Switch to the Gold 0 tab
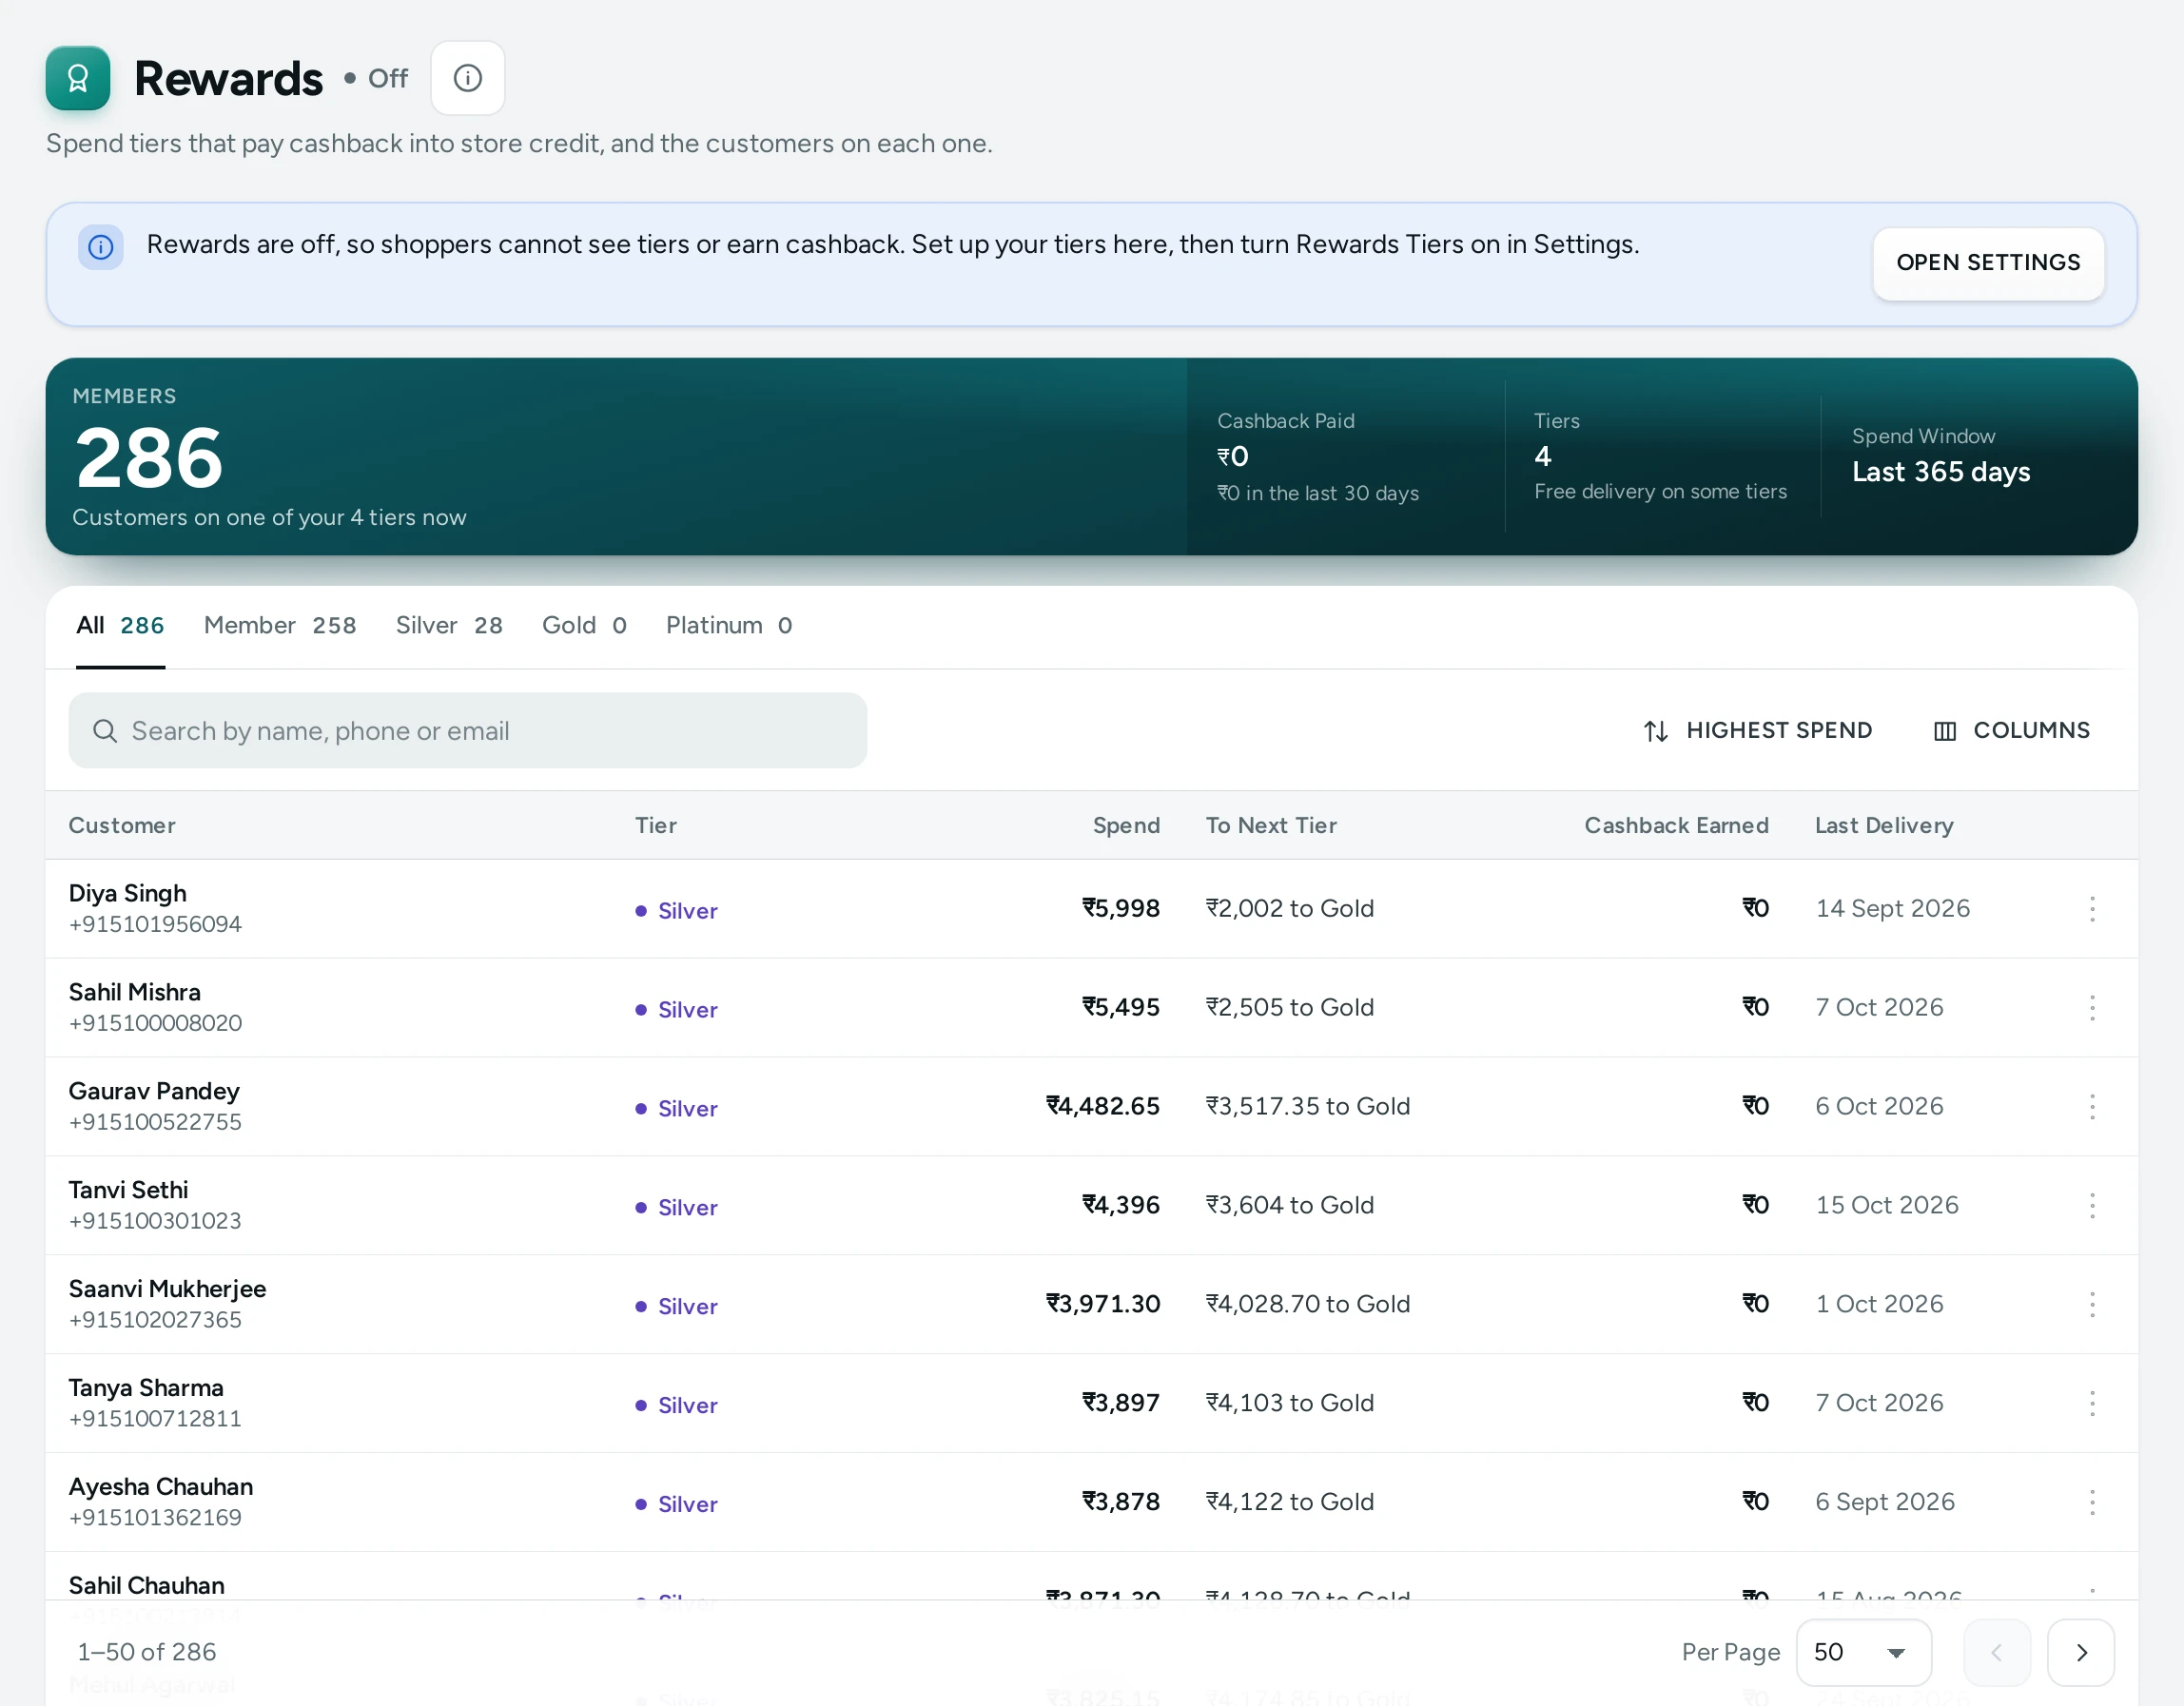 pyautogui.click(x=584, y=626)
